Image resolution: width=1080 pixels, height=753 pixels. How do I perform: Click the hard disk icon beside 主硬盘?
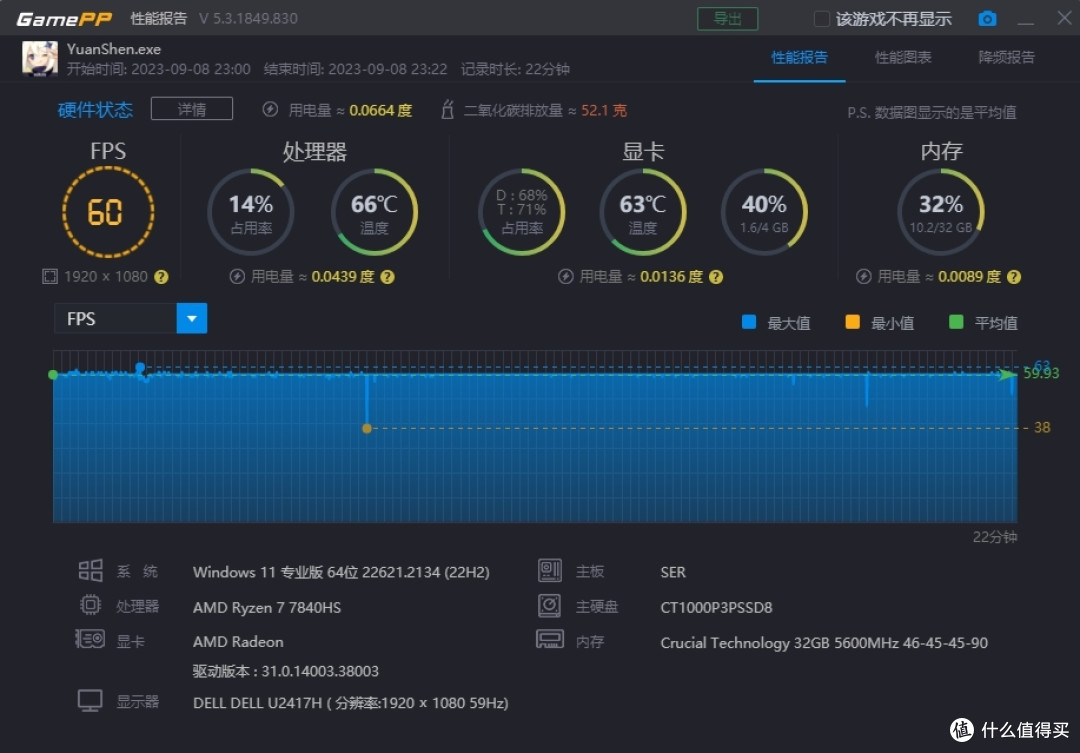pos(550,606)
